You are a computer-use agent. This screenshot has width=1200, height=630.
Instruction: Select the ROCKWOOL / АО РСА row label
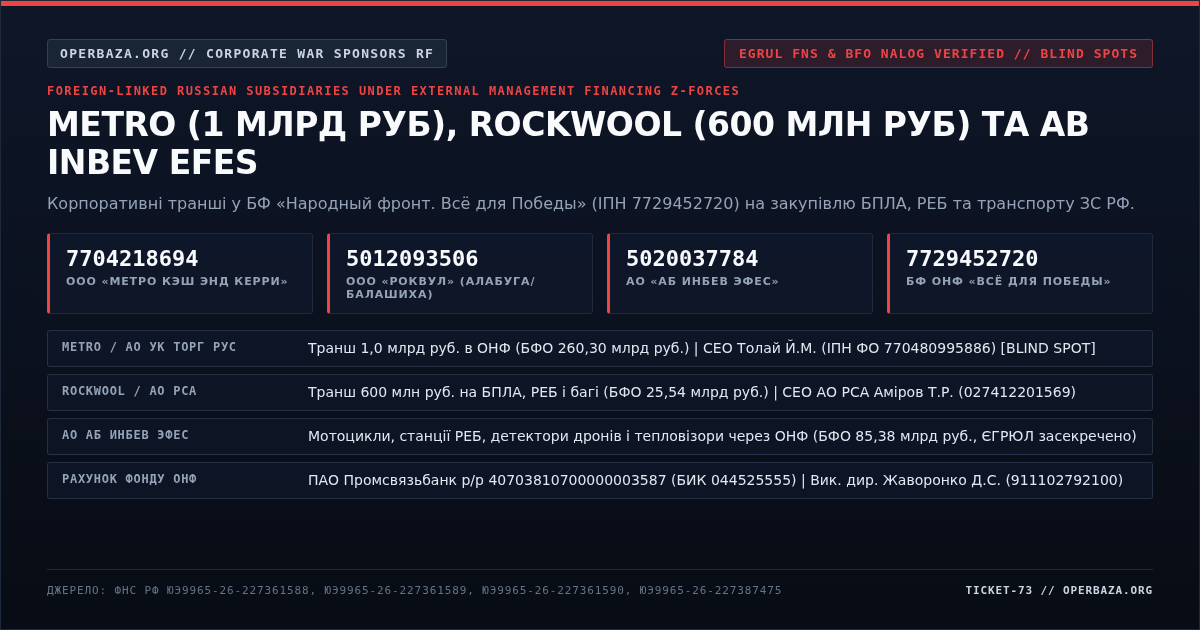[129, 391]
